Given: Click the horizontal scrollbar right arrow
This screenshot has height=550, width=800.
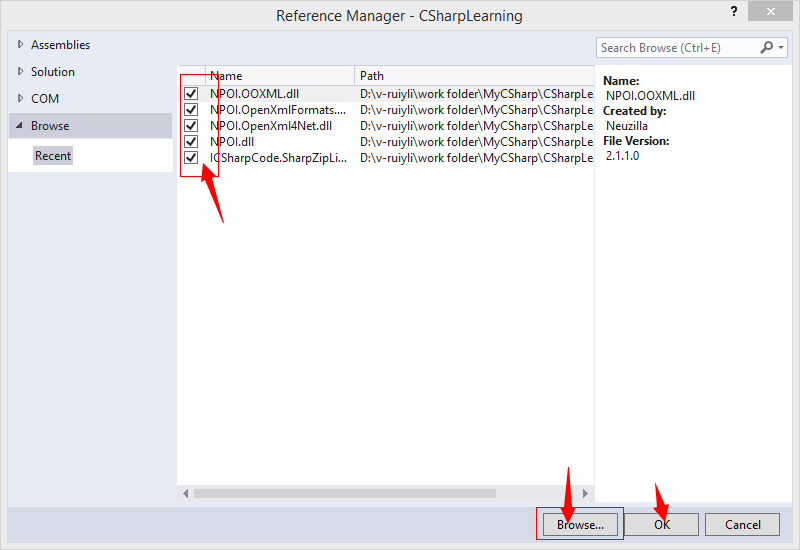Looking at the screenshot, I should pos(586,493).
